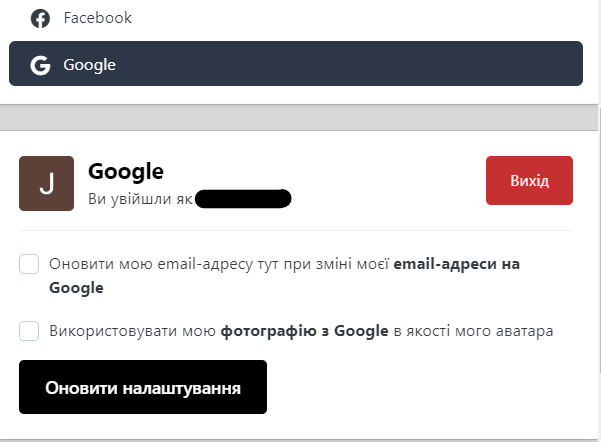The height and width of the screenshot is (442, 601).
Task: Select the highlighted Google provider entry
Action: 295,65
